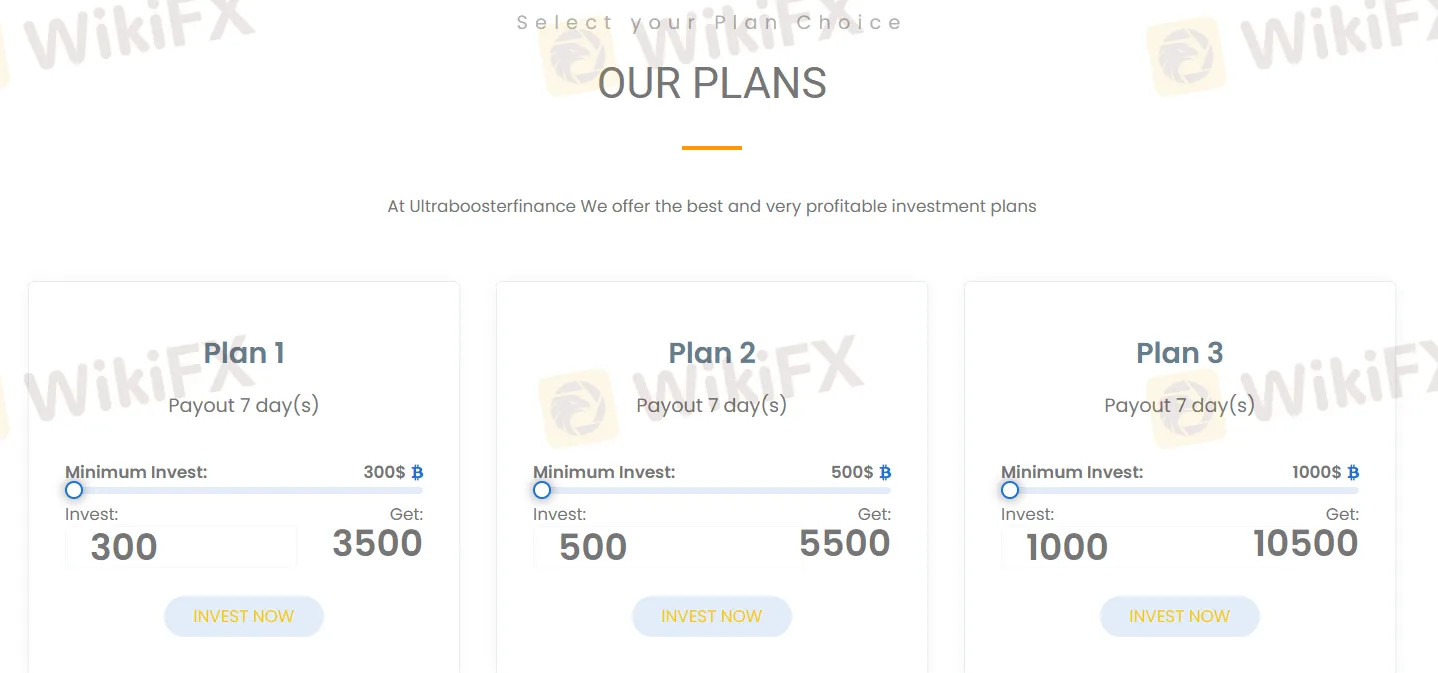Click the Plan 2 investment slider handle

[x=542, y=490]
